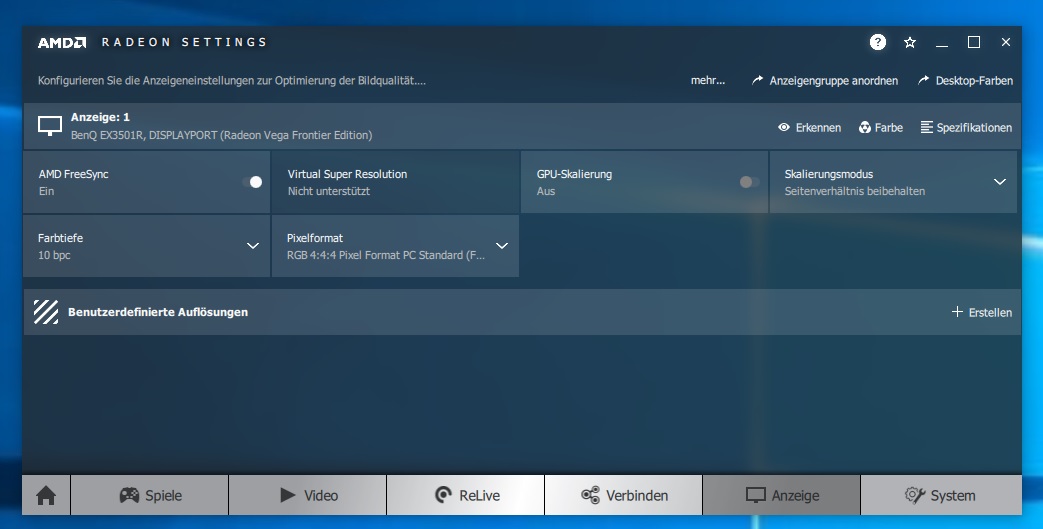Close the Radeon Settings window

(x=1006, y=43)
